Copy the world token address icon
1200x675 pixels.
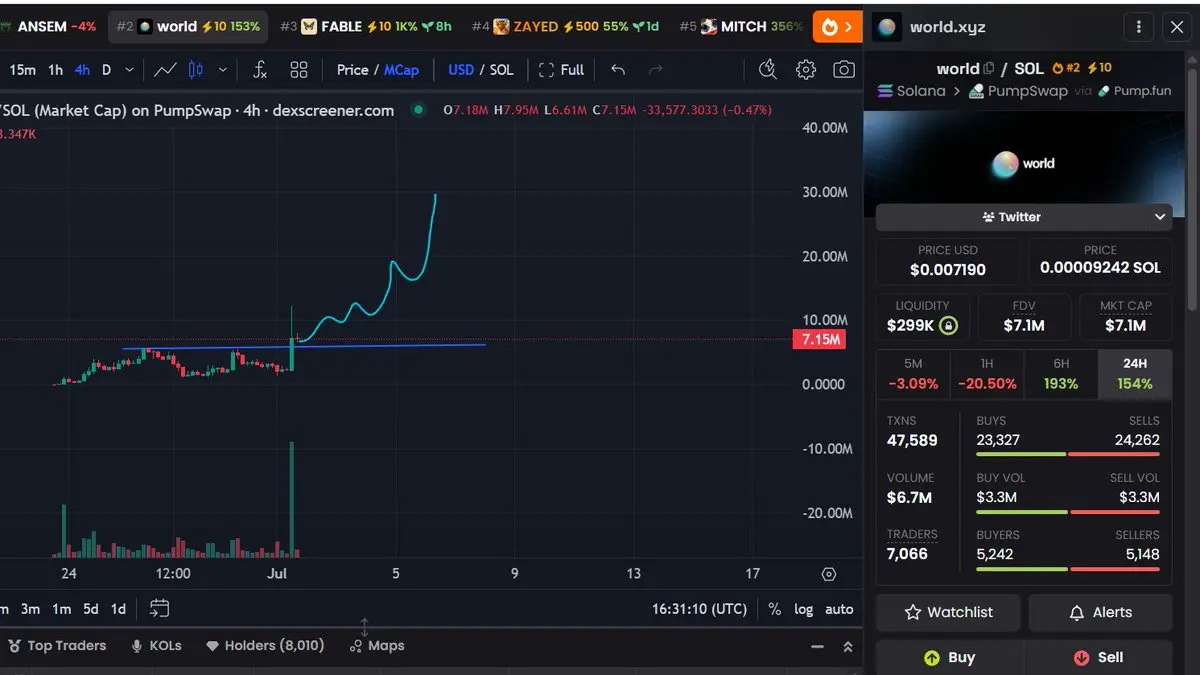coord(990,69)
